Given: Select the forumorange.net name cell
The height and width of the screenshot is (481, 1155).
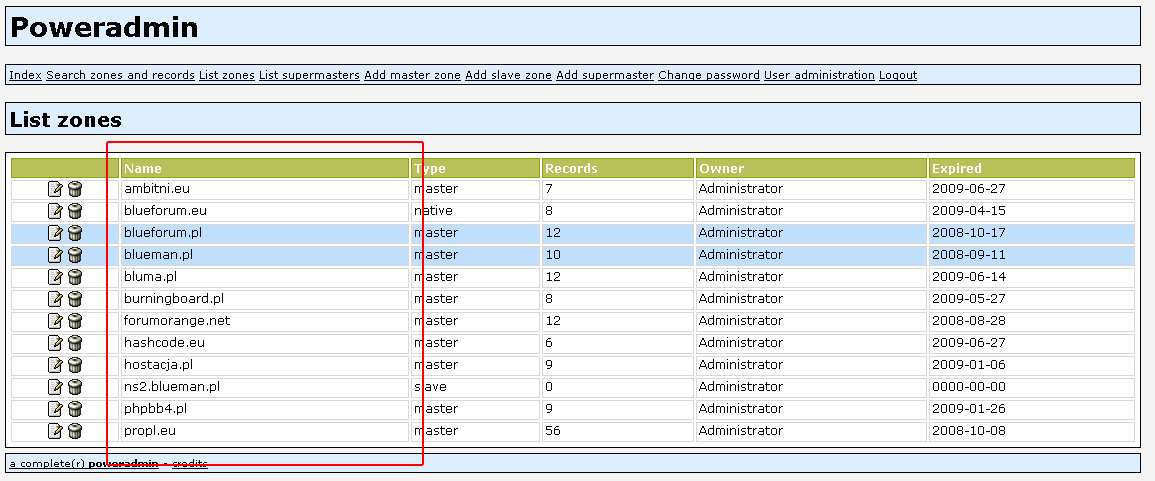Looking at the screenshot, I should 264,321.
